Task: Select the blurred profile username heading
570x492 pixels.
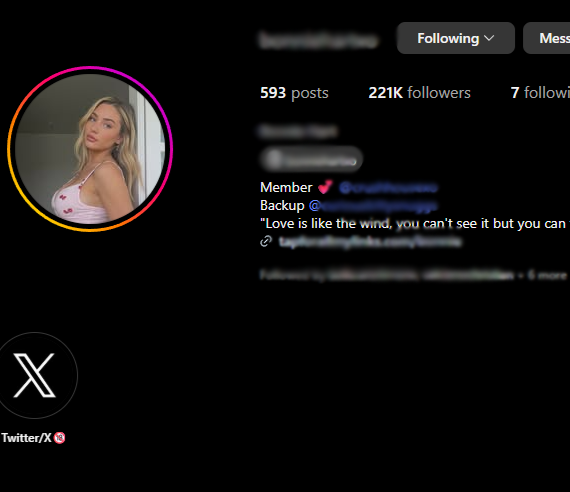Action: 319,40
